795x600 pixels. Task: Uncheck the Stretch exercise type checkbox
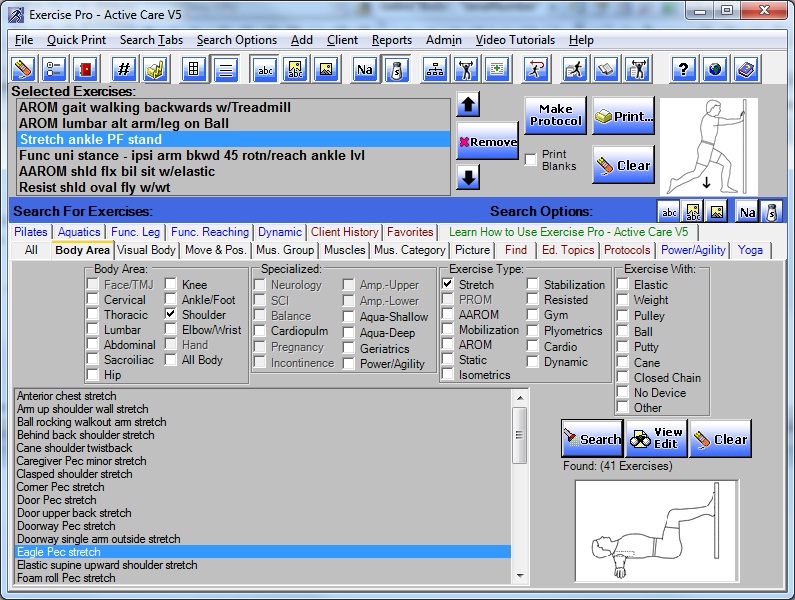click(x=448, y=284)
